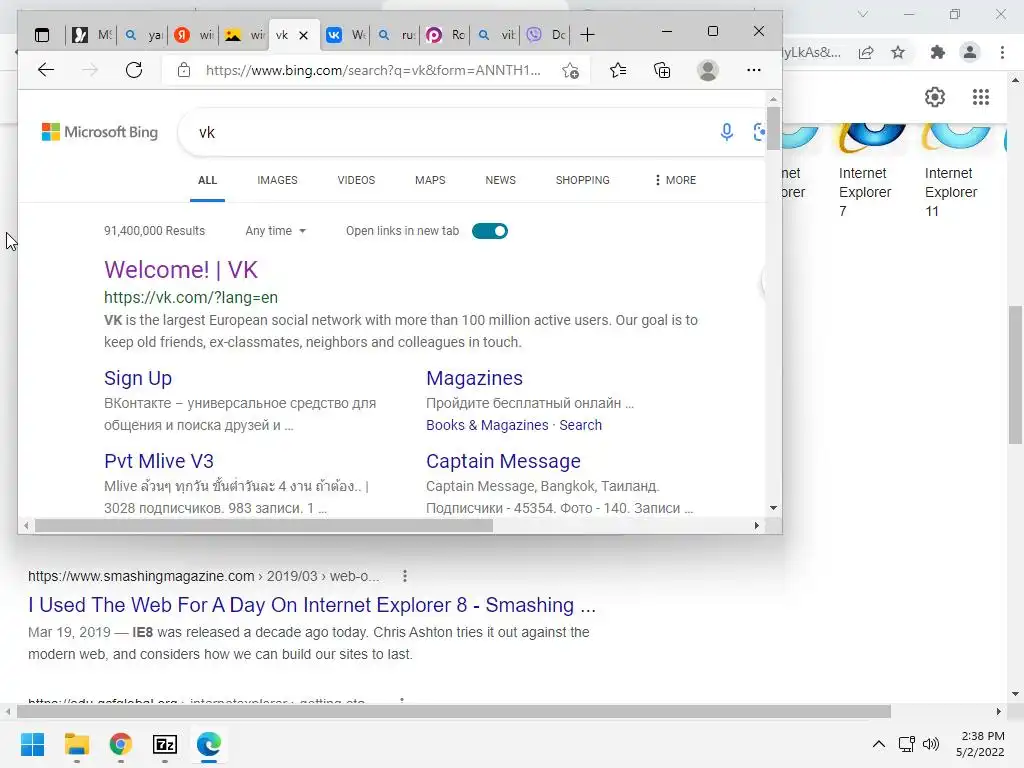Select the MAPS search tab
This screenshot has height=768, width=1024.
(x=430, y=180)
